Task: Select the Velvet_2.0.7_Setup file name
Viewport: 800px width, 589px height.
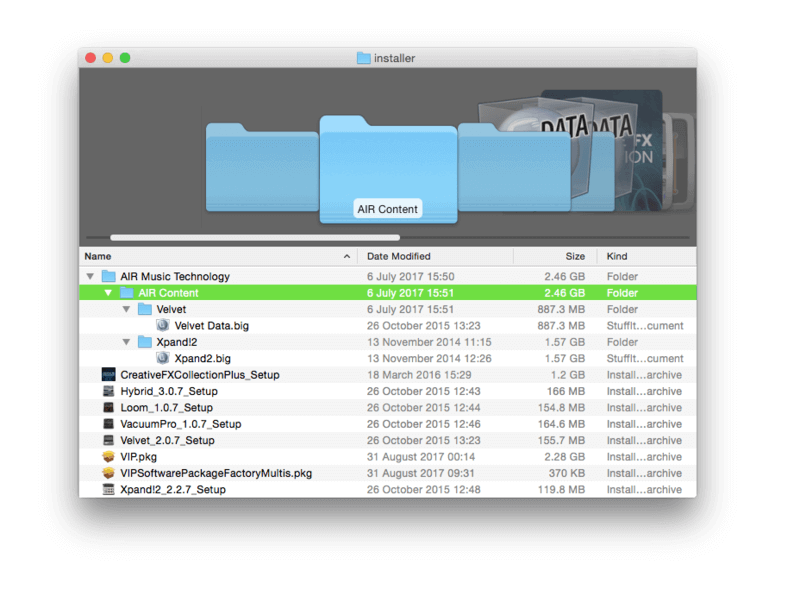Action: (x=167, y=440)
